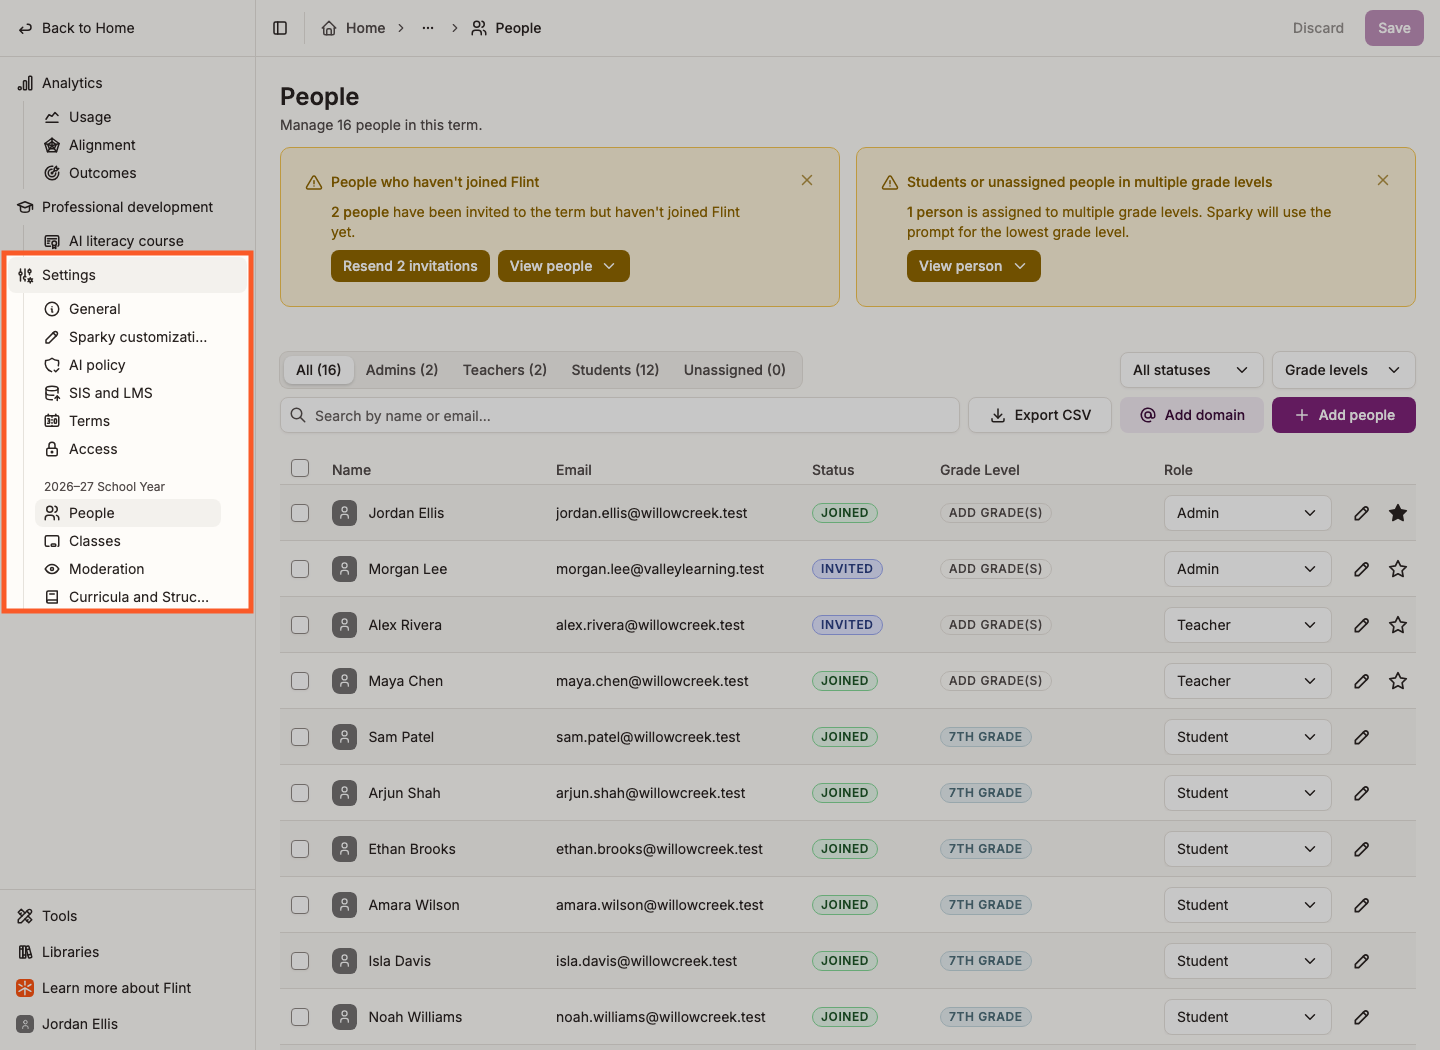This screenshot has width=1440, height=1050.
Task: Click the Add domain button
Action: [1191, 415]
